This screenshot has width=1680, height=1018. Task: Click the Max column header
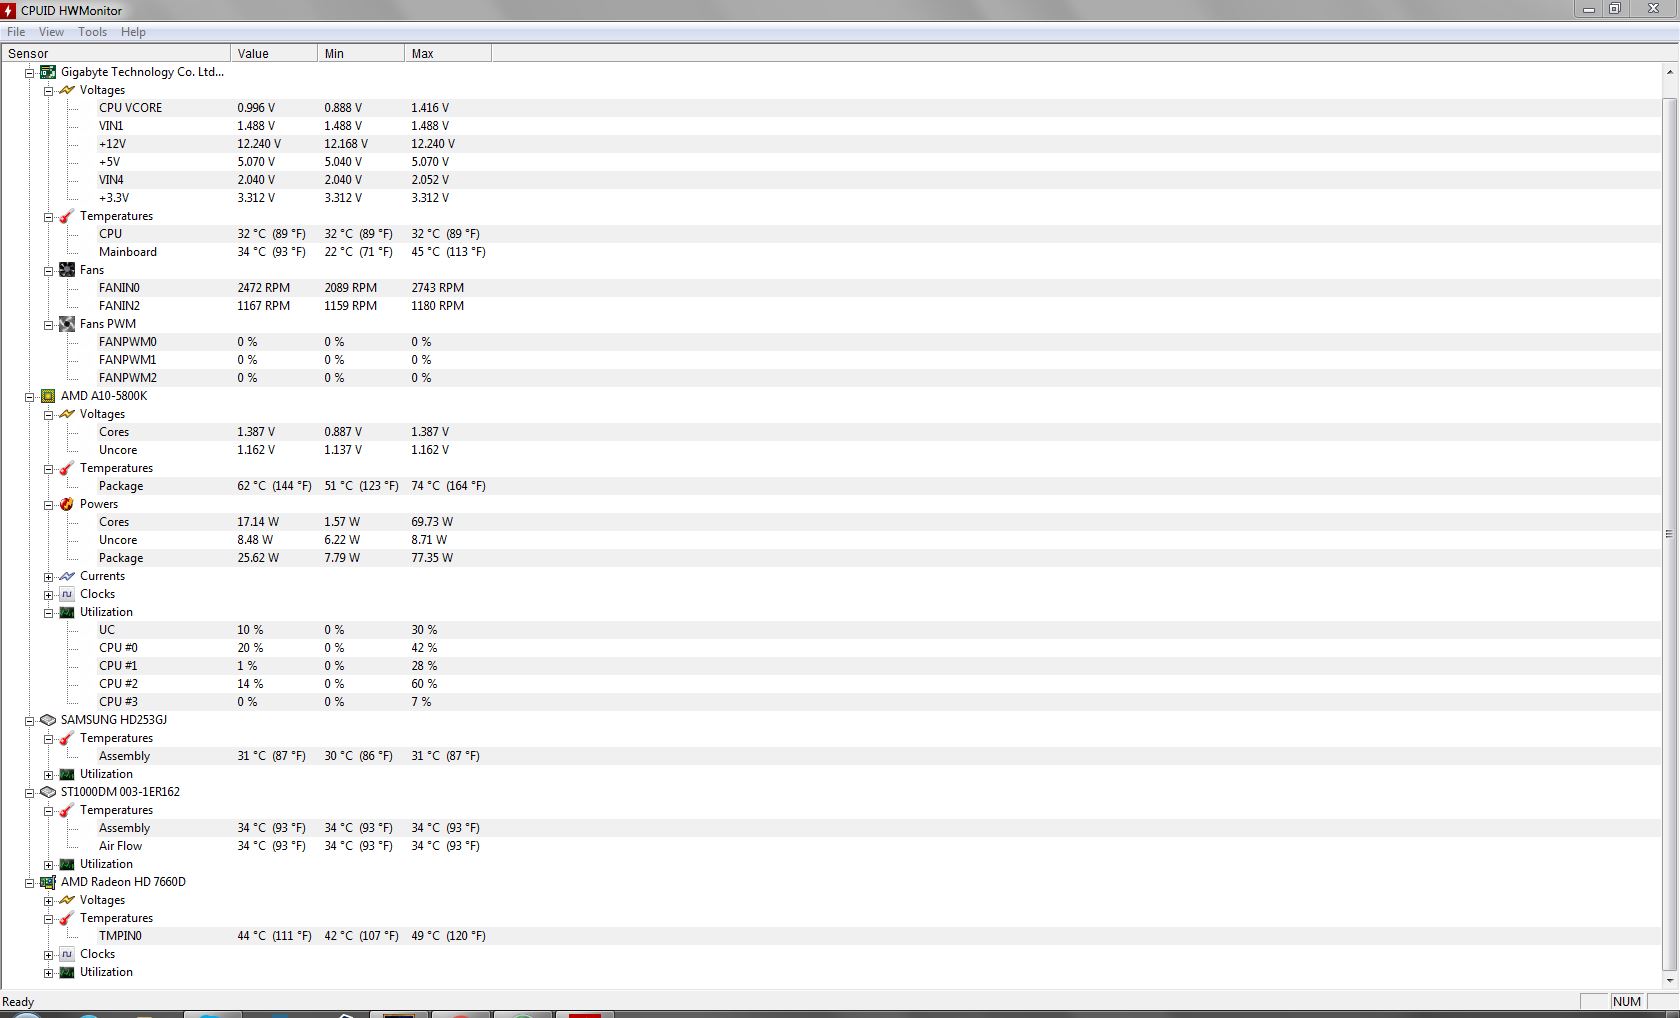[x=448, y=54]
